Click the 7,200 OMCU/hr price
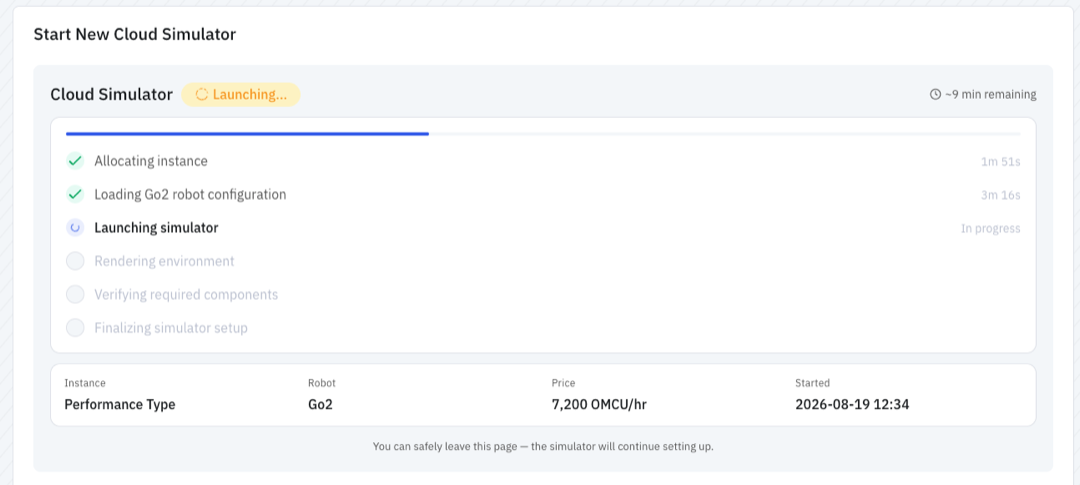The image size is (1080, 485). [599, 404]
